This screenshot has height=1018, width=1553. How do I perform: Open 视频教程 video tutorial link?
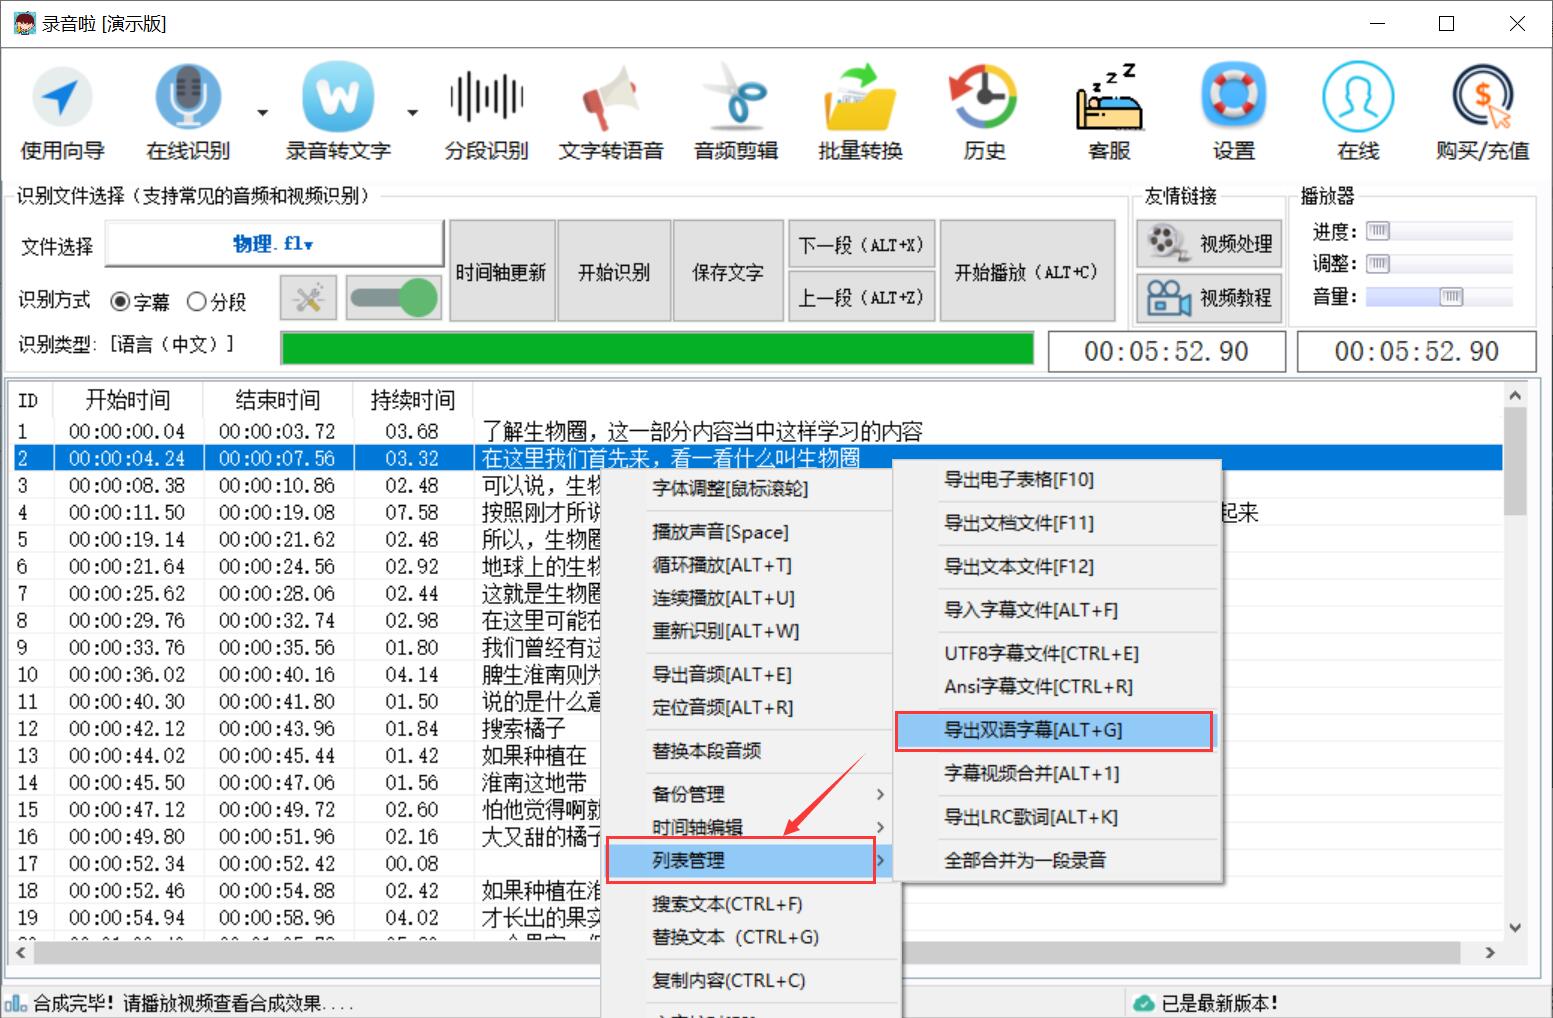click(1210, 298)
